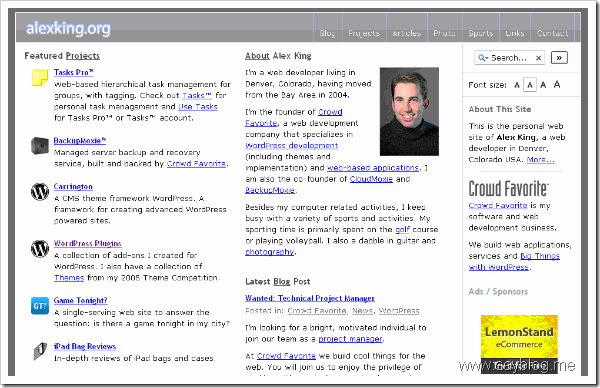The image size is (600, 388).
Task: Open the Photo navigation tab
Action: [444, 33]
